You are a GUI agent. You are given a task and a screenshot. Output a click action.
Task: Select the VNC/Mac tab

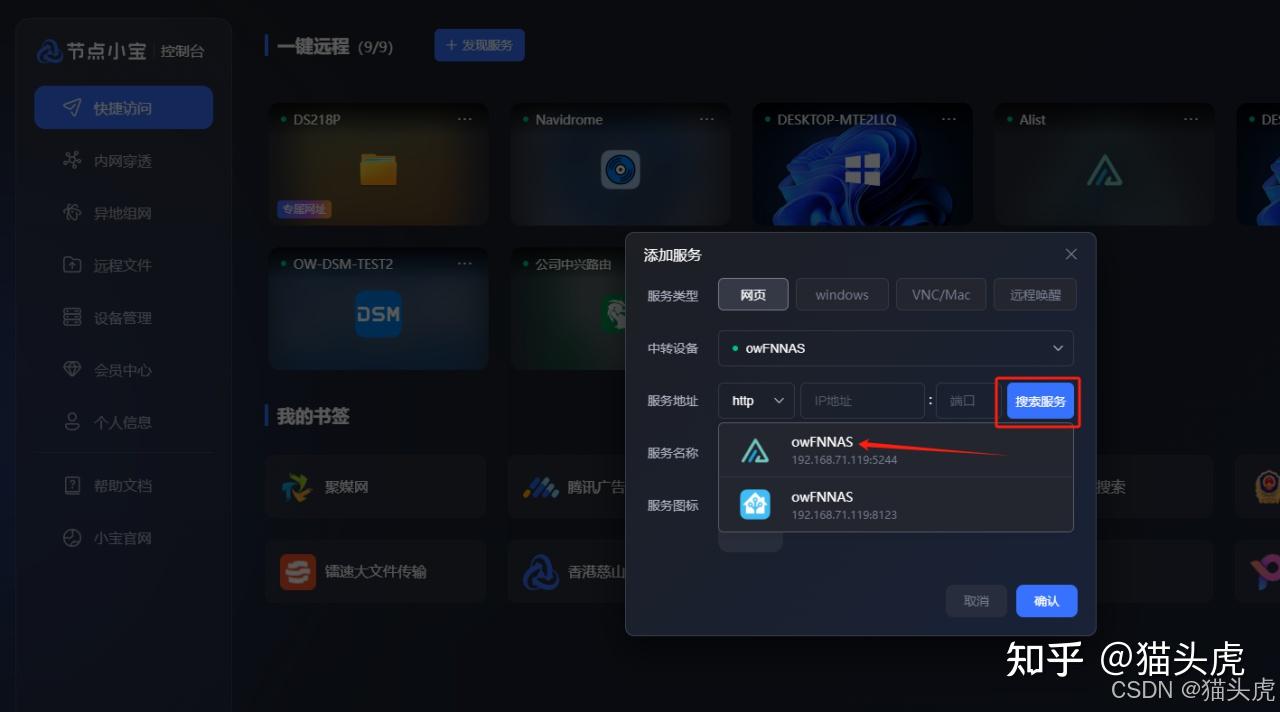coord(940,294)
